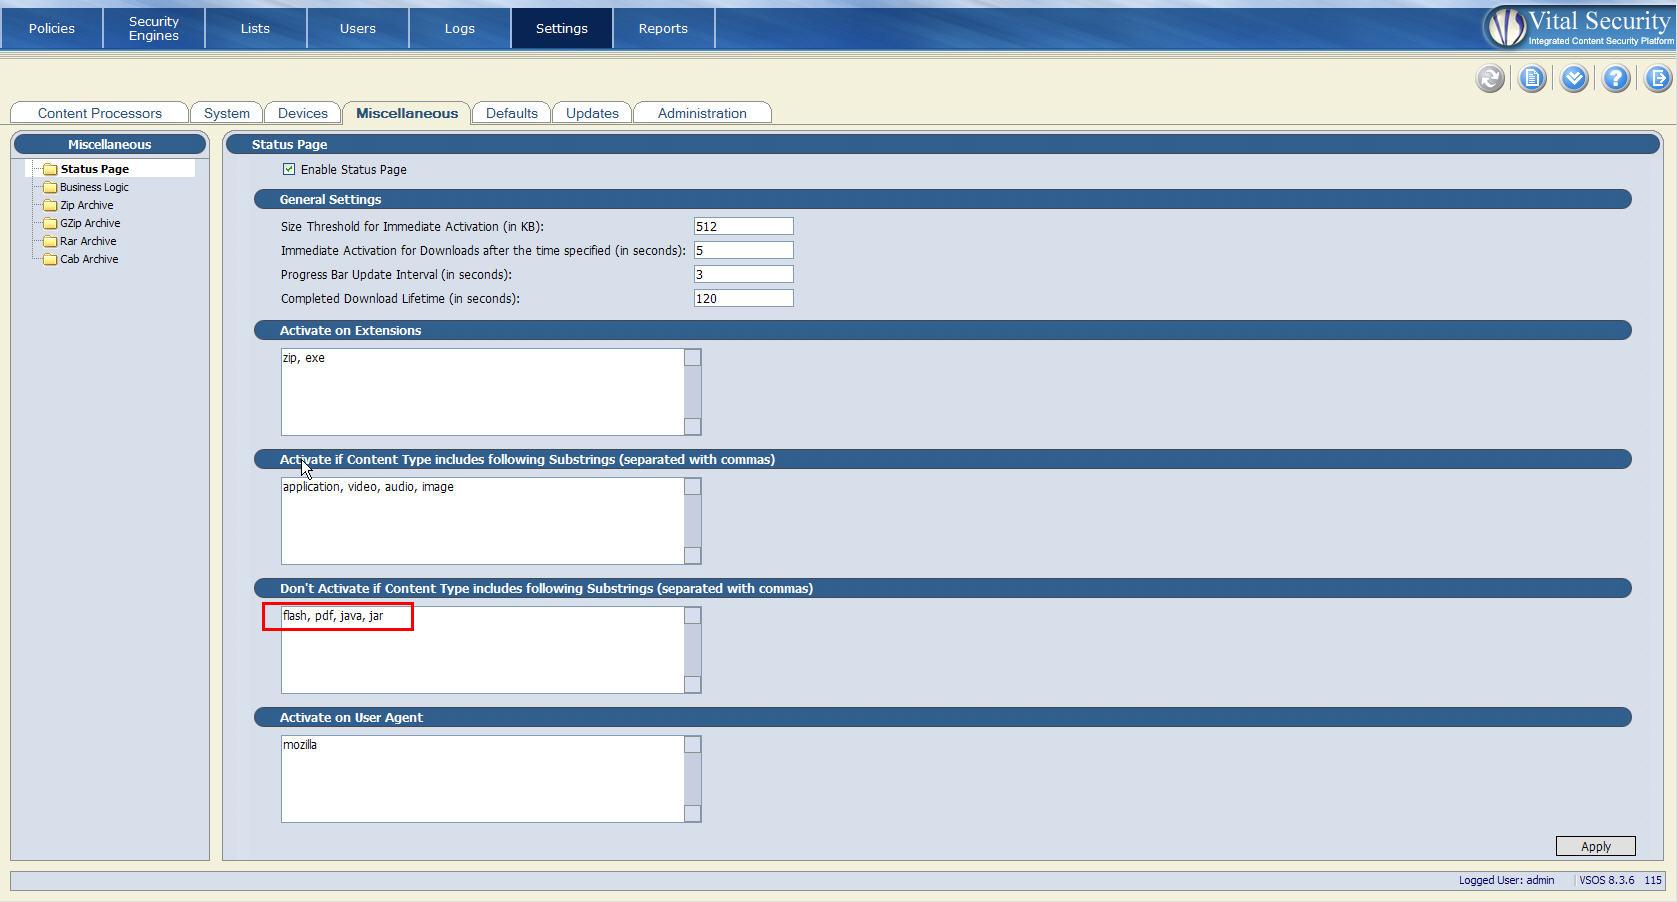
Task: Switch to the Administration tab
Action: [702, 113]
